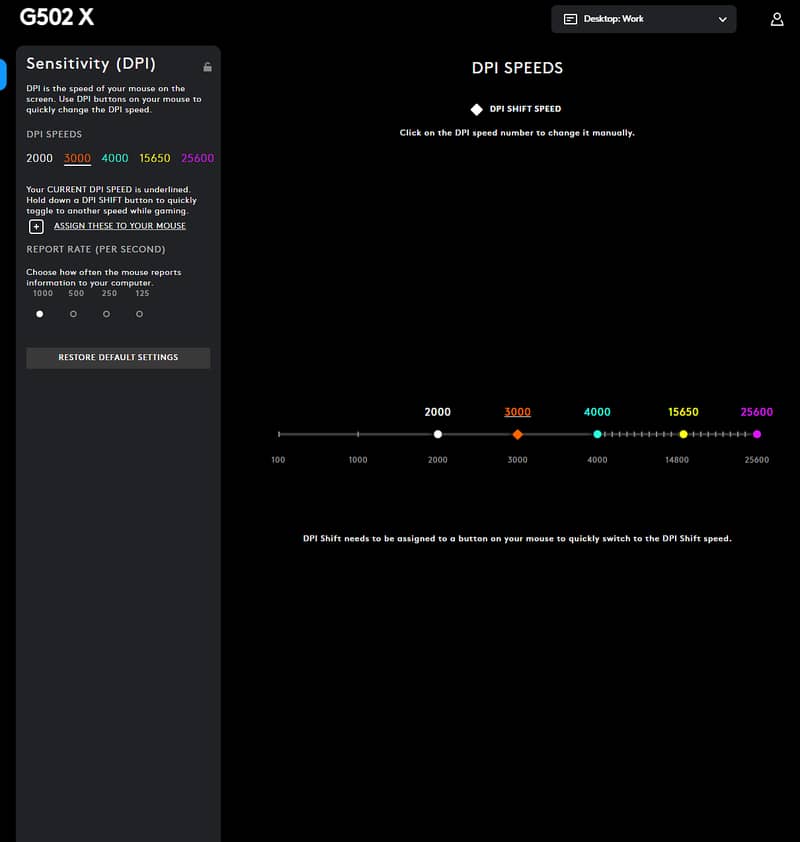Click the magenta 25600 DPI slider handle
The image size is (800, 842).
tap(757, 434)
